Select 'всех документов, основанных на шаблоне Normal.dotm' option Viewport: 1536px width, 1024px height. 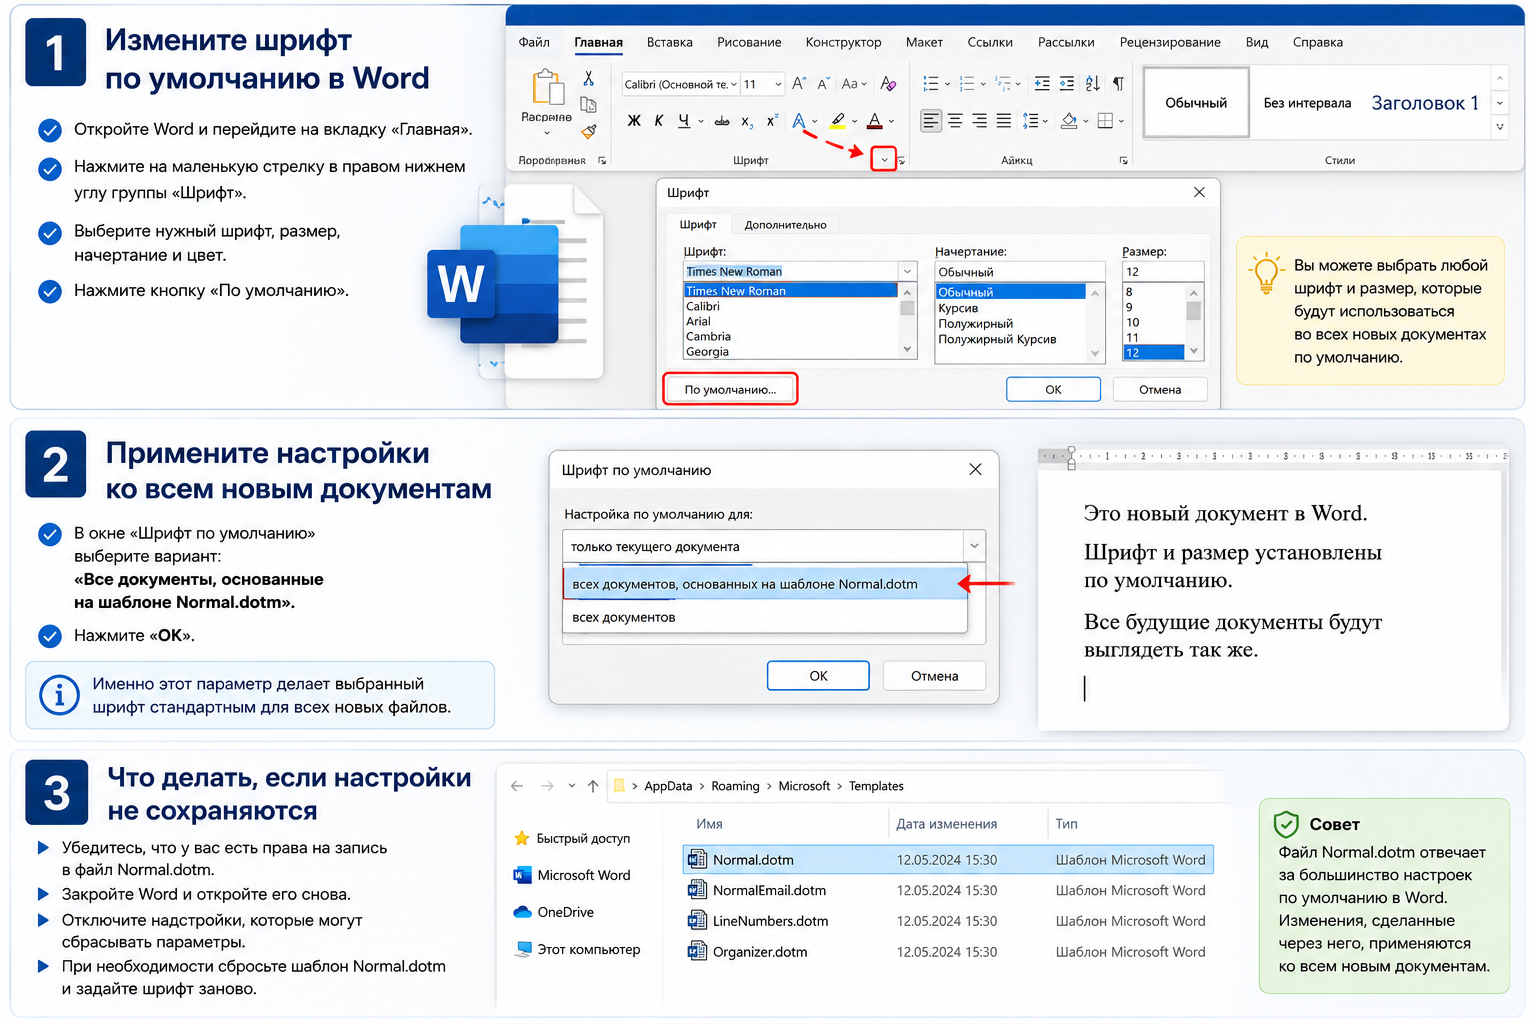click(765, 584)
